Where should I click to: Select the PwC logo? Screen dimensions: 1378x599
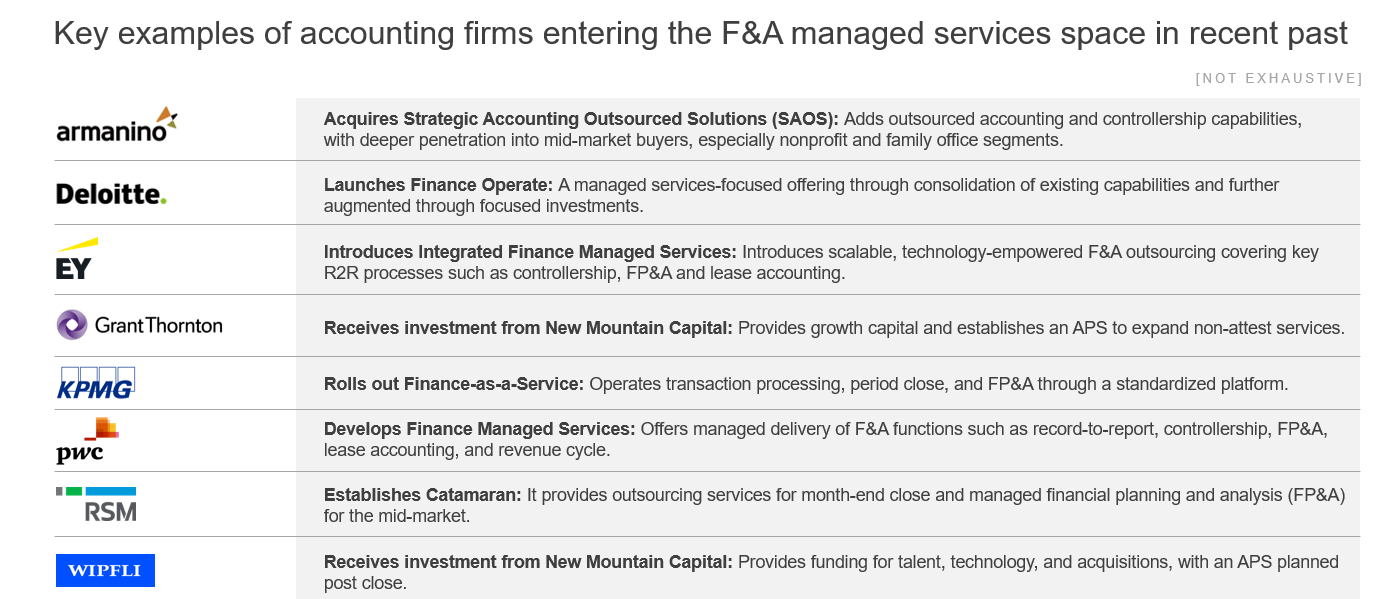87,441
